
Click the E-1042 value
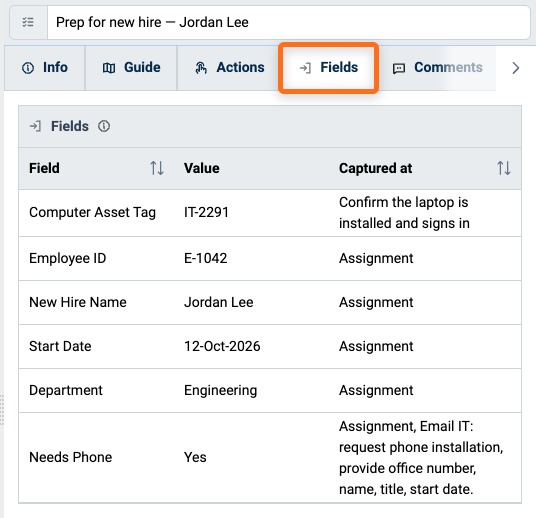pyautogui.click(x=205, y=258)
